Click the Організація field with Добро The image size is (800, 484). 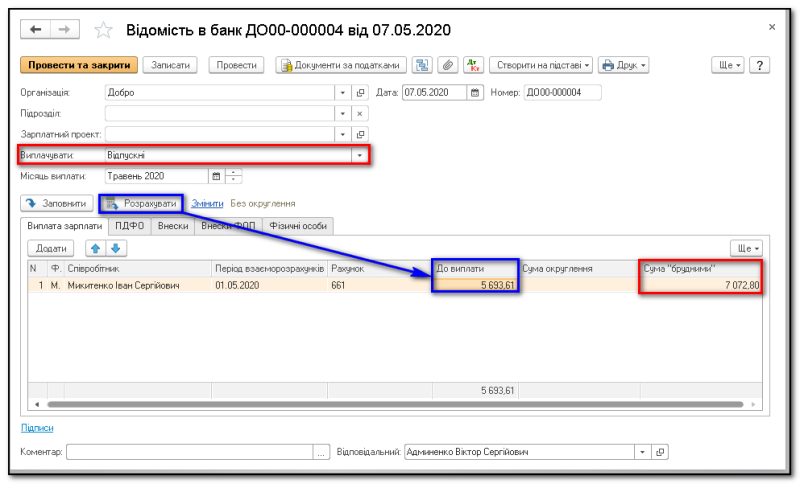pyautogui.click(x=219, y=93)
